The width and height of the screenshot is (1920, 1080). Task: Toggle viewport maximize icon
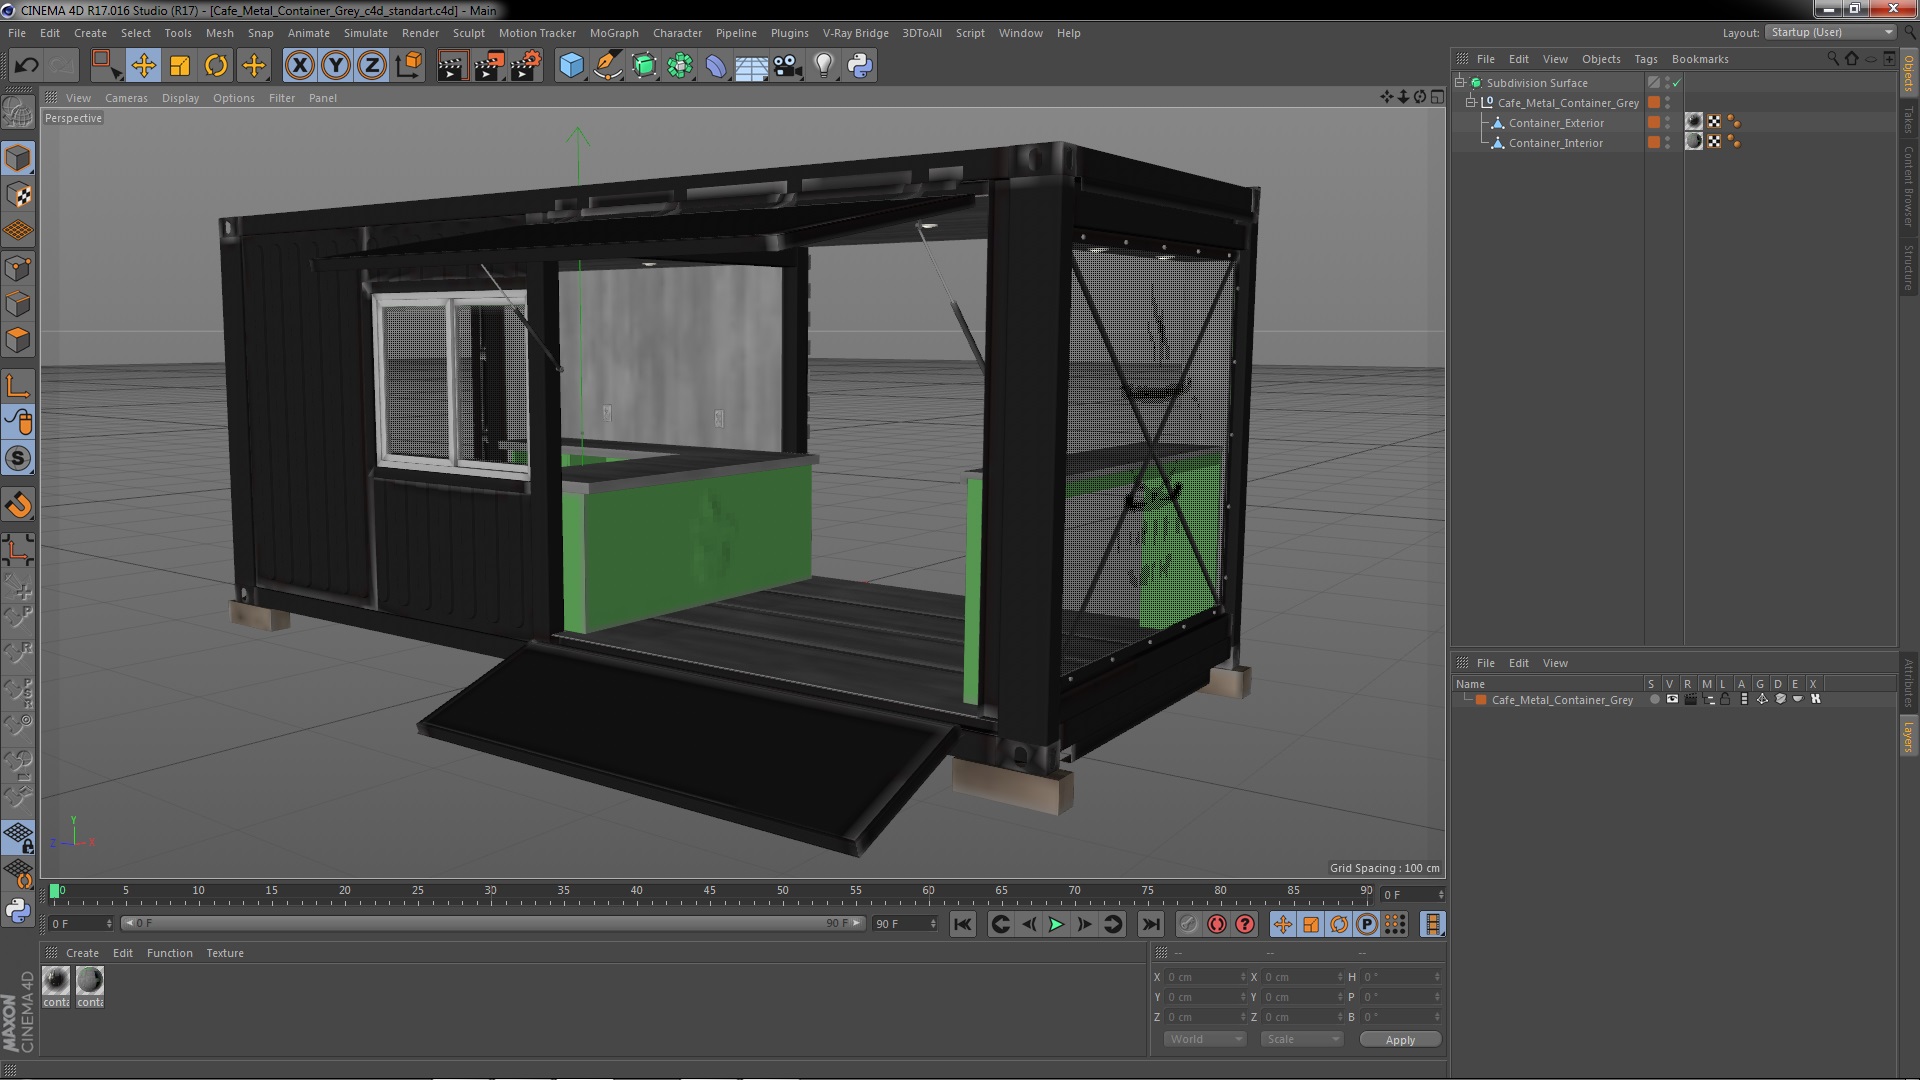[1437, 97]
